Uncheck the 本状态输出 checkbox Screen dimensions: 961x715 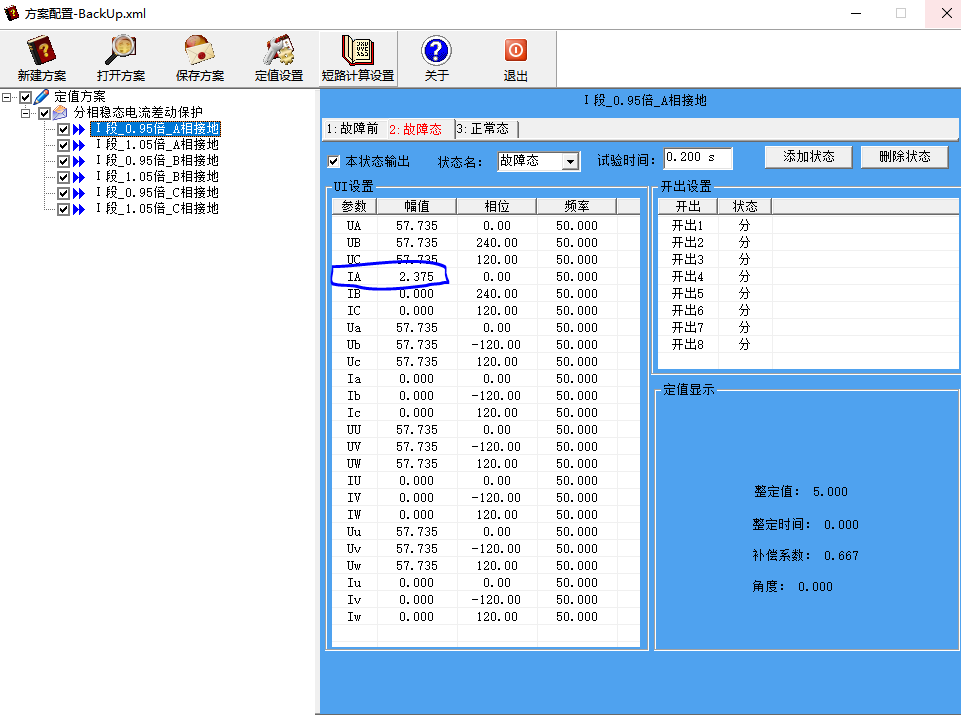(334, 161)
